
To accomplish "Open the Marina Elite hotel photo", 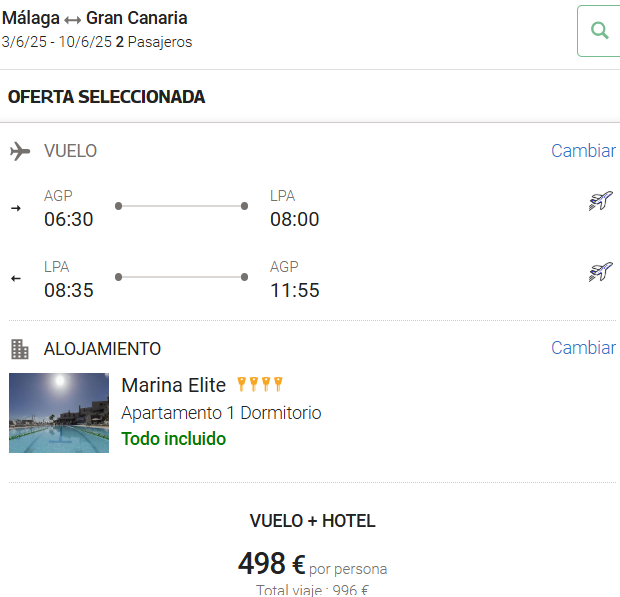I will pos(59,413).
